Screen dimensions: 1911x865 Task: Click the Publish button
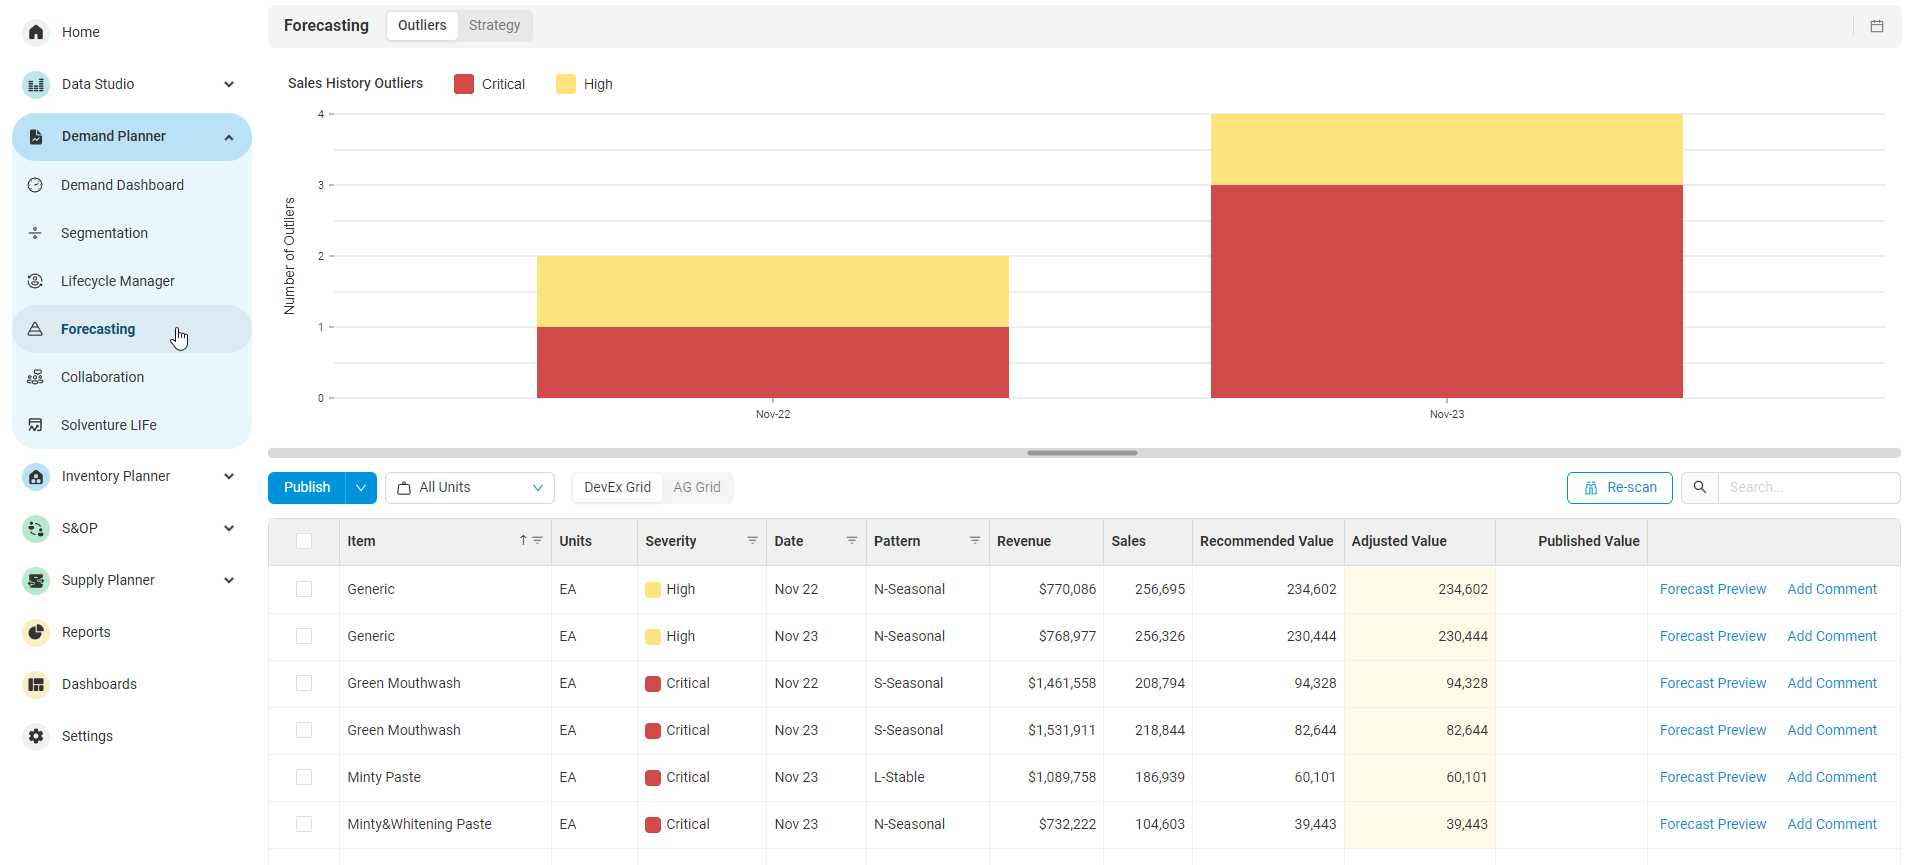click(x=307, y=488)
